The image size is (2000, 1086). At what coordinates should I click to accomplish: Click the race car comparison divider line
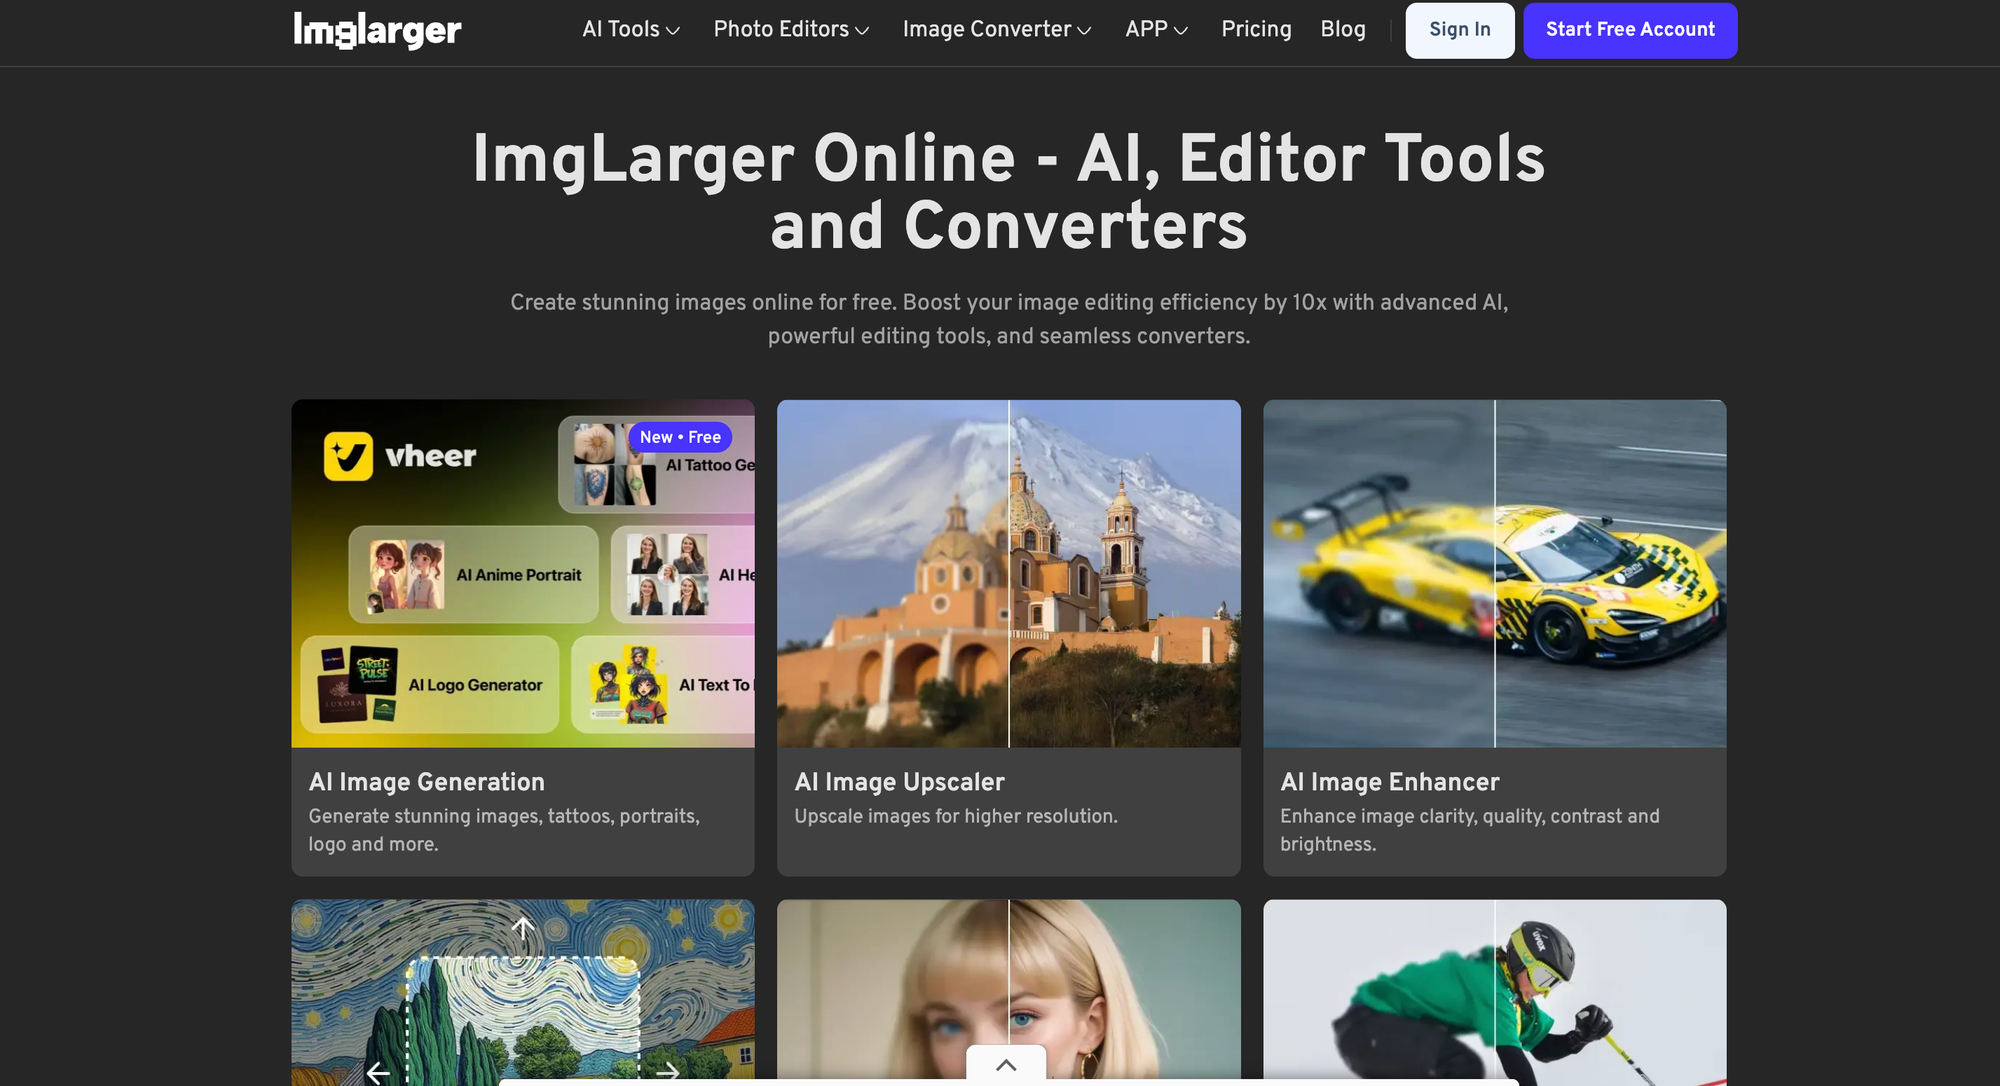pyautogui.click(x=1495, y=574)
